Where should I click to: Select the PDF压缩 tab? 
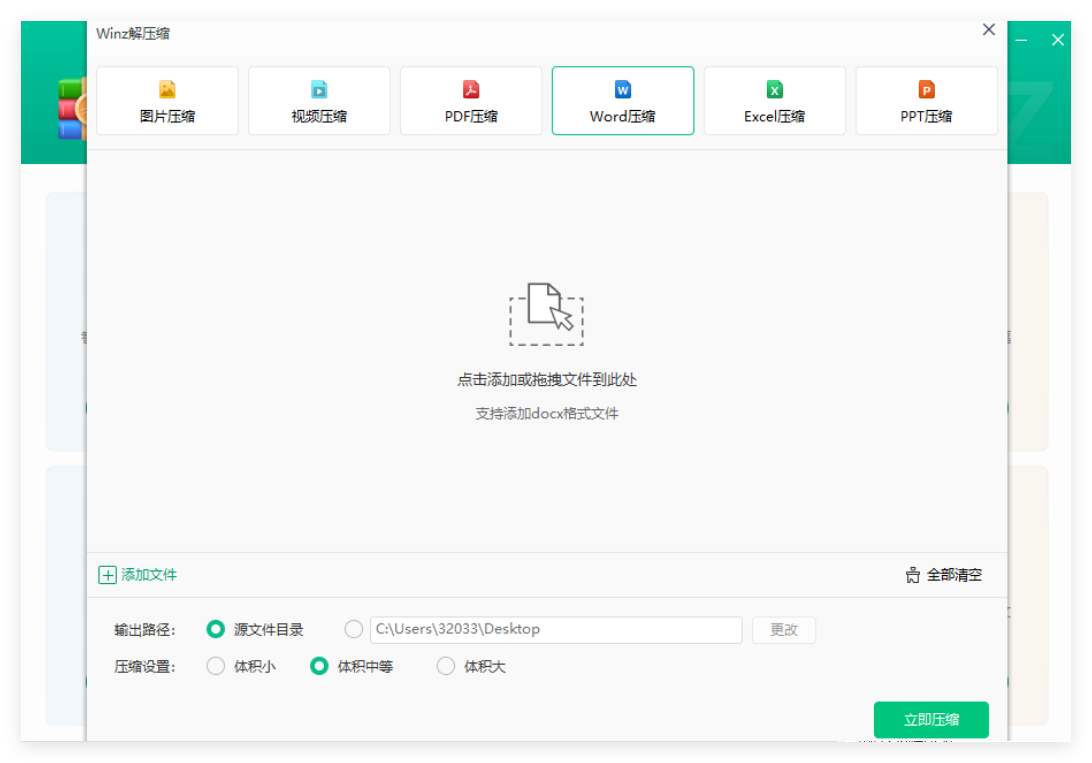click(x=471, y=101)
